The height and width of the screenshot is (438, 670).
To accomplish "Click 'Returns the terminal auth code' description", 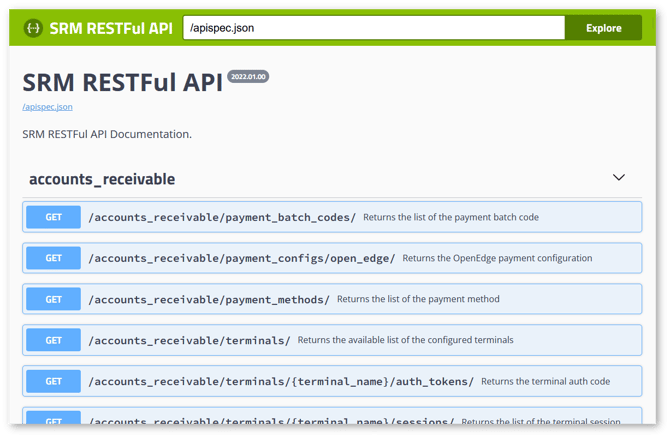I will point(546,381).
